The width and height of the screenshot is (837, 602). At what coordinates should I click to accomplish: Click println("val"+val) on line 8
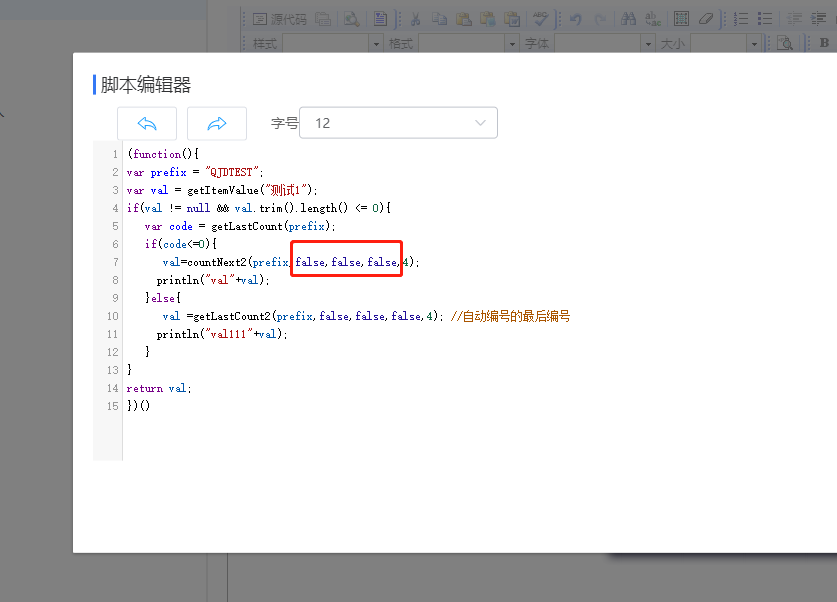(211, 280)
